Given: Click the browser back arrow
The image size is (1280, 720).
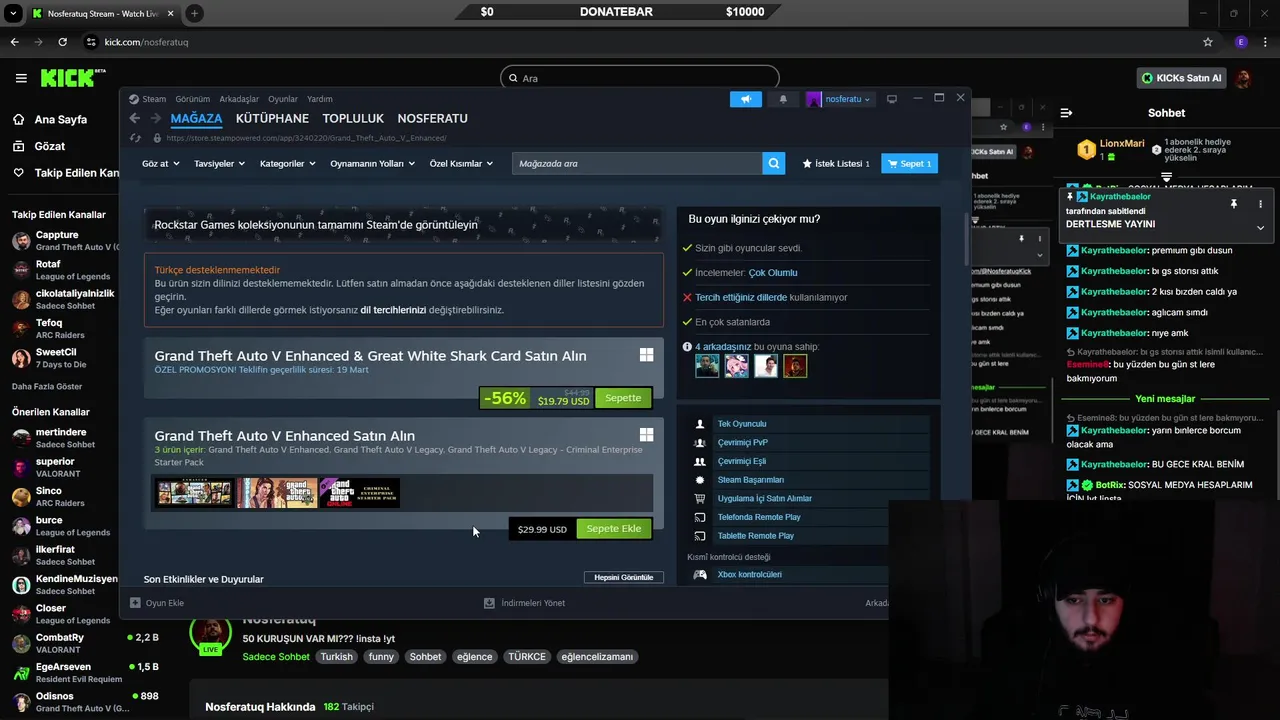Looking at the screenshot, I should (14, 42).
